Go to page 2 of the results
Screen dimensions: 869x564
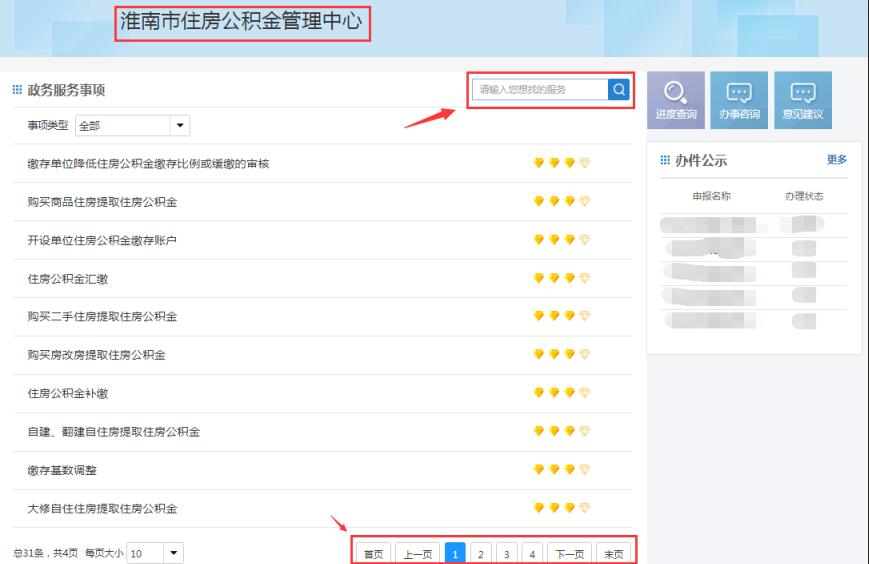(480, 554)
